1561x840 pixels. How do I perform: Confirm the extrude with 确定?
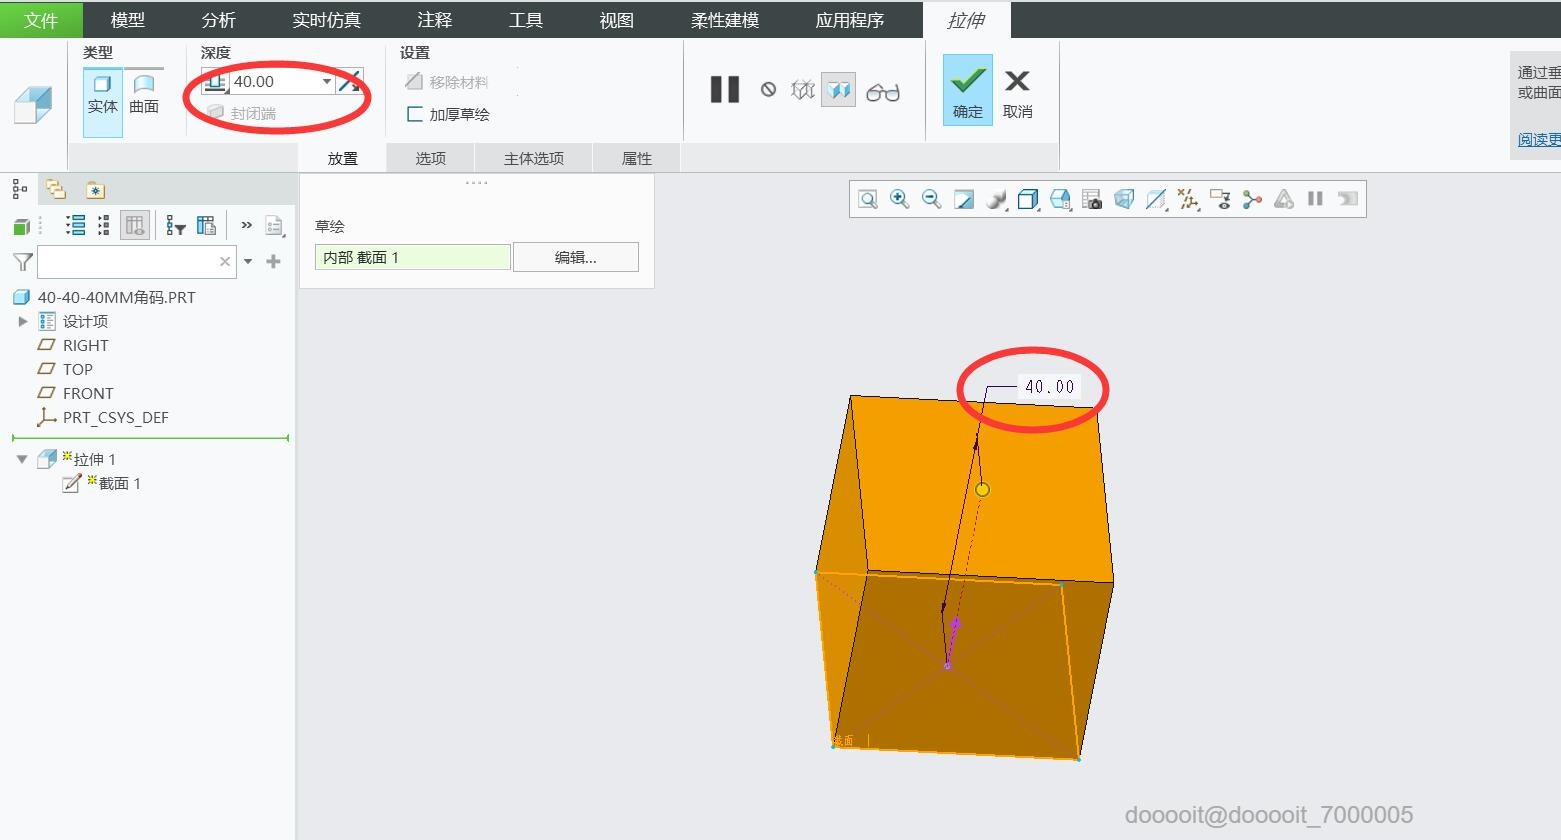coord(968,90)
